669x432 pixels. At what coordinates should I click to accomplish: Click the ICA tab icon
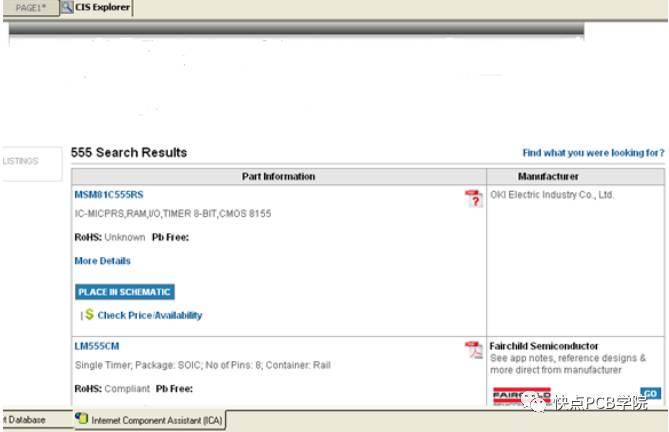[81, 418]
